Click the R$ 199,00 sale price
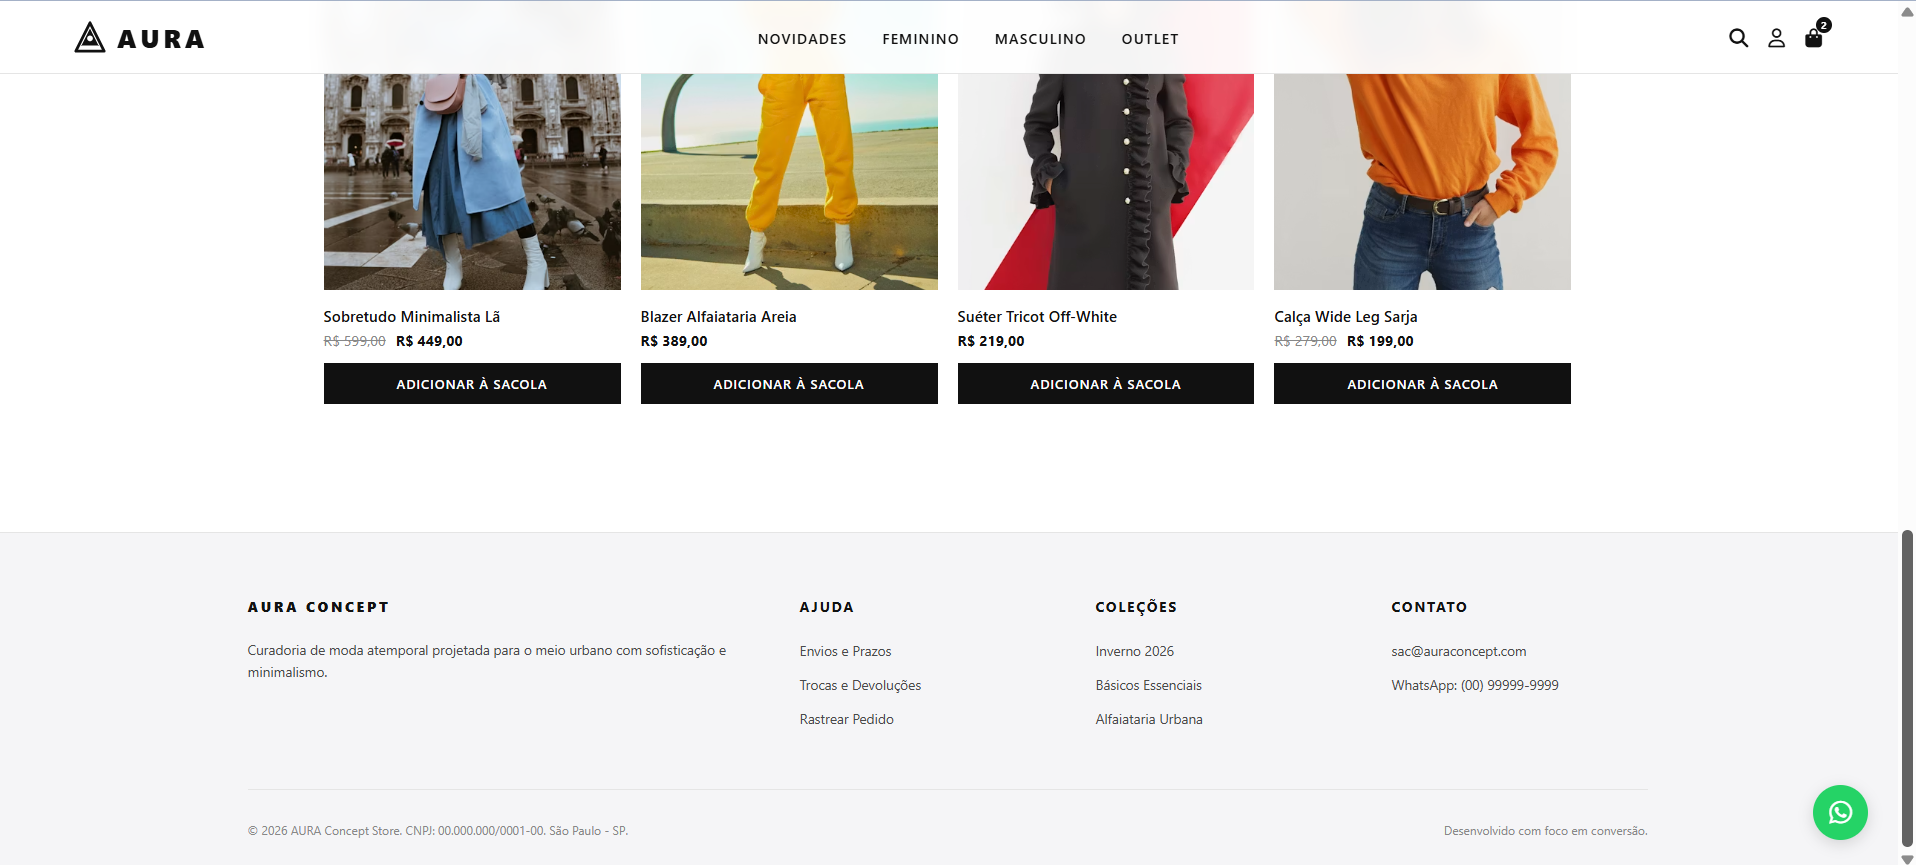The height and width of the screenshot is (865, 1916). coord(1380,341)
